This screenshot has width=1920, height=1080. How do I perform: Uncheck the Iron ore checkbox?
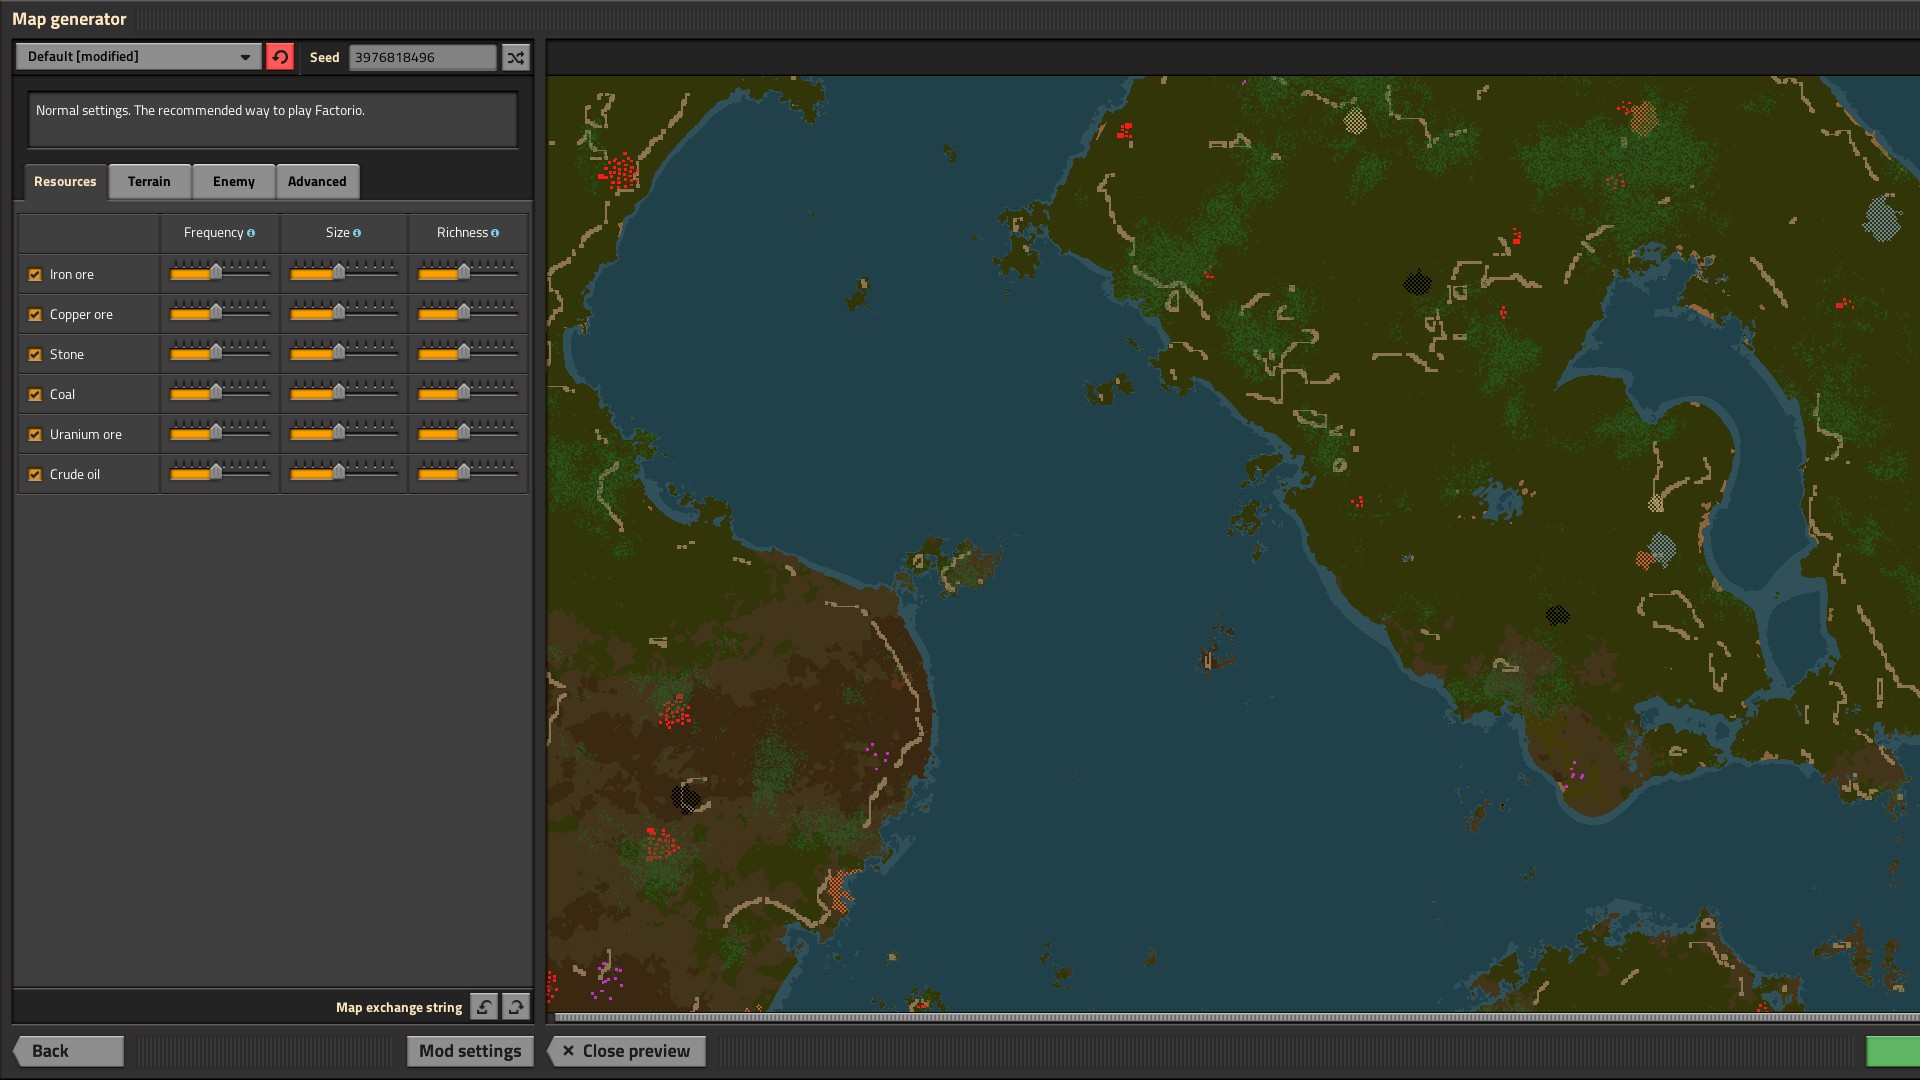pyautogui.click(x=35, y=274)
